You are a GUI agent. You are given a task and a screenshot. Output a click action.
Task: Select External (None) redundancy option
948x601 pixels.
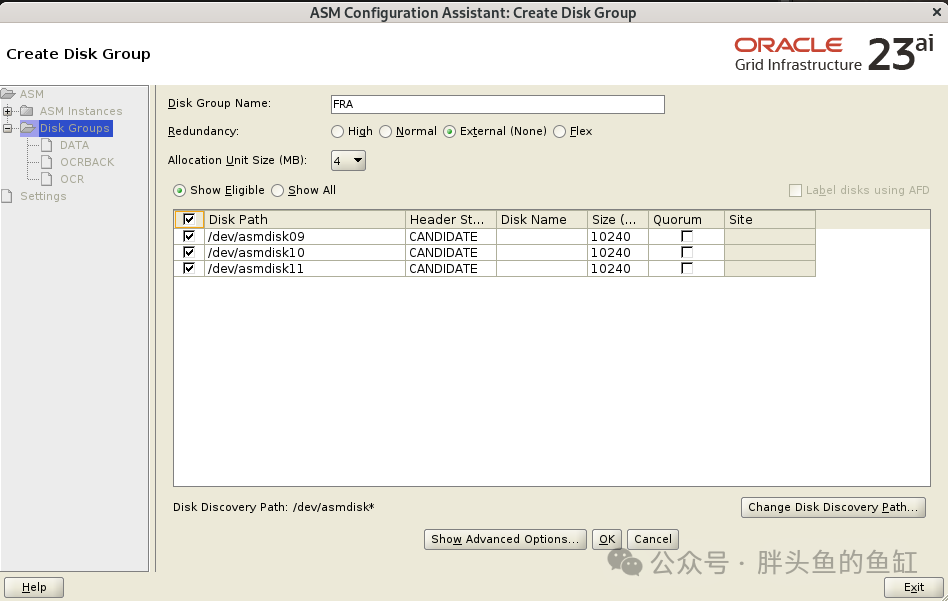[x=449, y=131]
